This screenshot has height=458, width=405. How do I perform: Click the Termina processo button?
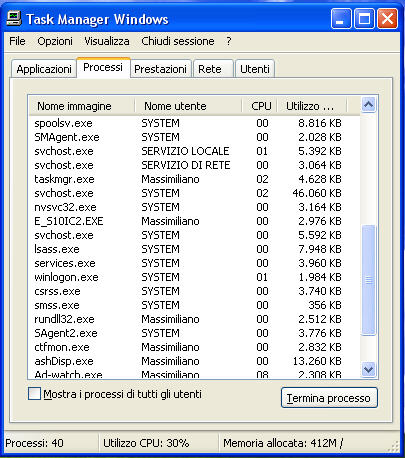pos(329,398)
